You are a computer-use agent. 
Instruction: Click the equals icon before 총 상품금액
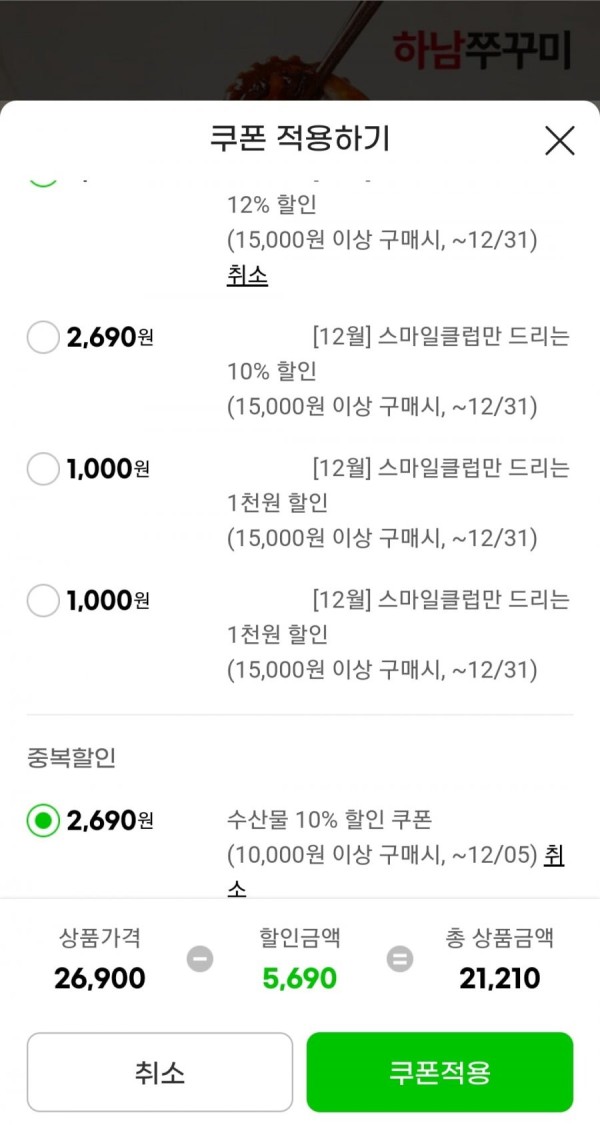[400, 959]
